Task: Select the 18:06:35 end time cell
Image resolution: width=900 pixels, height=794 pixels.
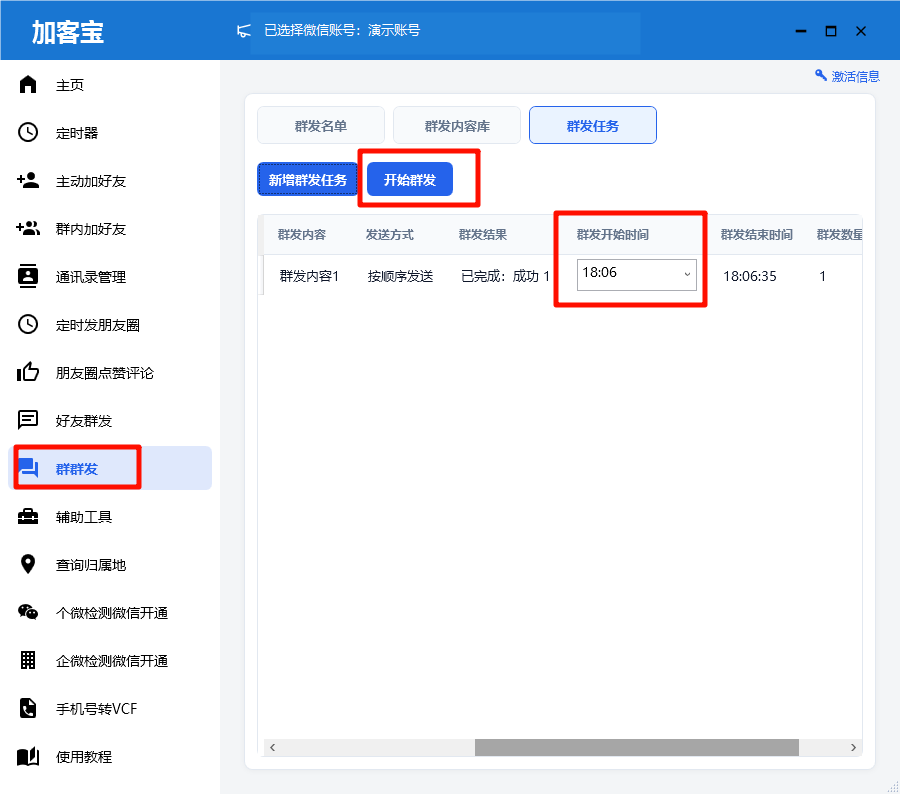Action: (x=750, y=276)
